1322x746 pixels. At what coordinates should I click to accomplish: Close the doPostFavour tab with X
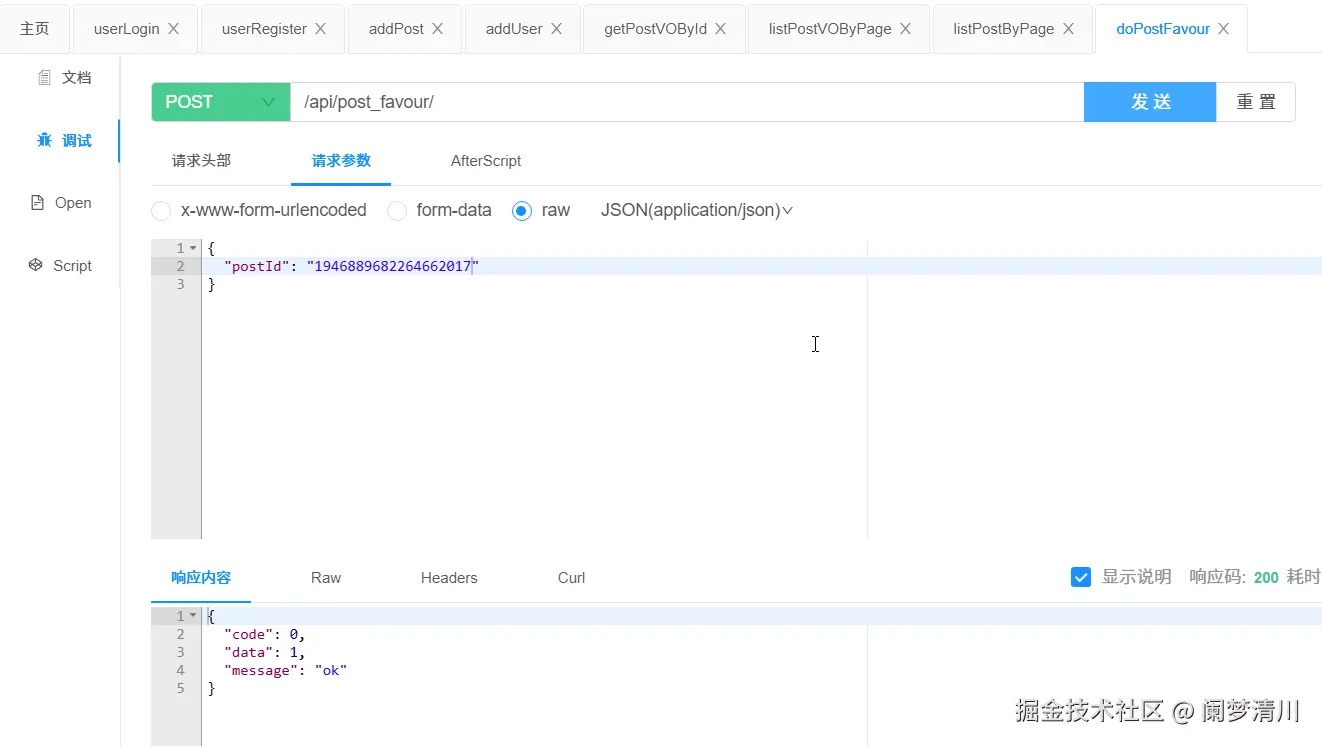(x=1225, y=29)
